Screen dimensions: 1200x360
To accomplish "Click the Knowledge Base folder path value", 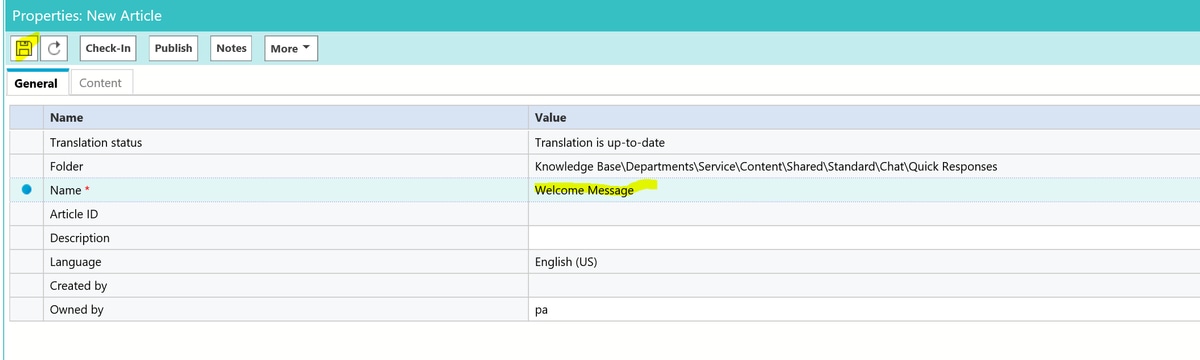I will point(766,166).
